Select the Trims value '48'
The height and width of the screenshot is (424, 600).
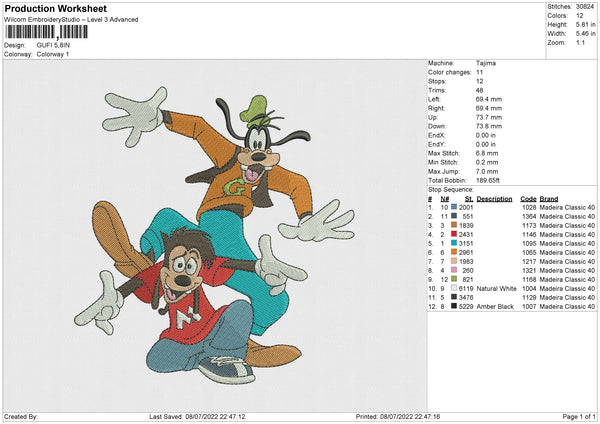pyautogui.click(x=479, y=90)
